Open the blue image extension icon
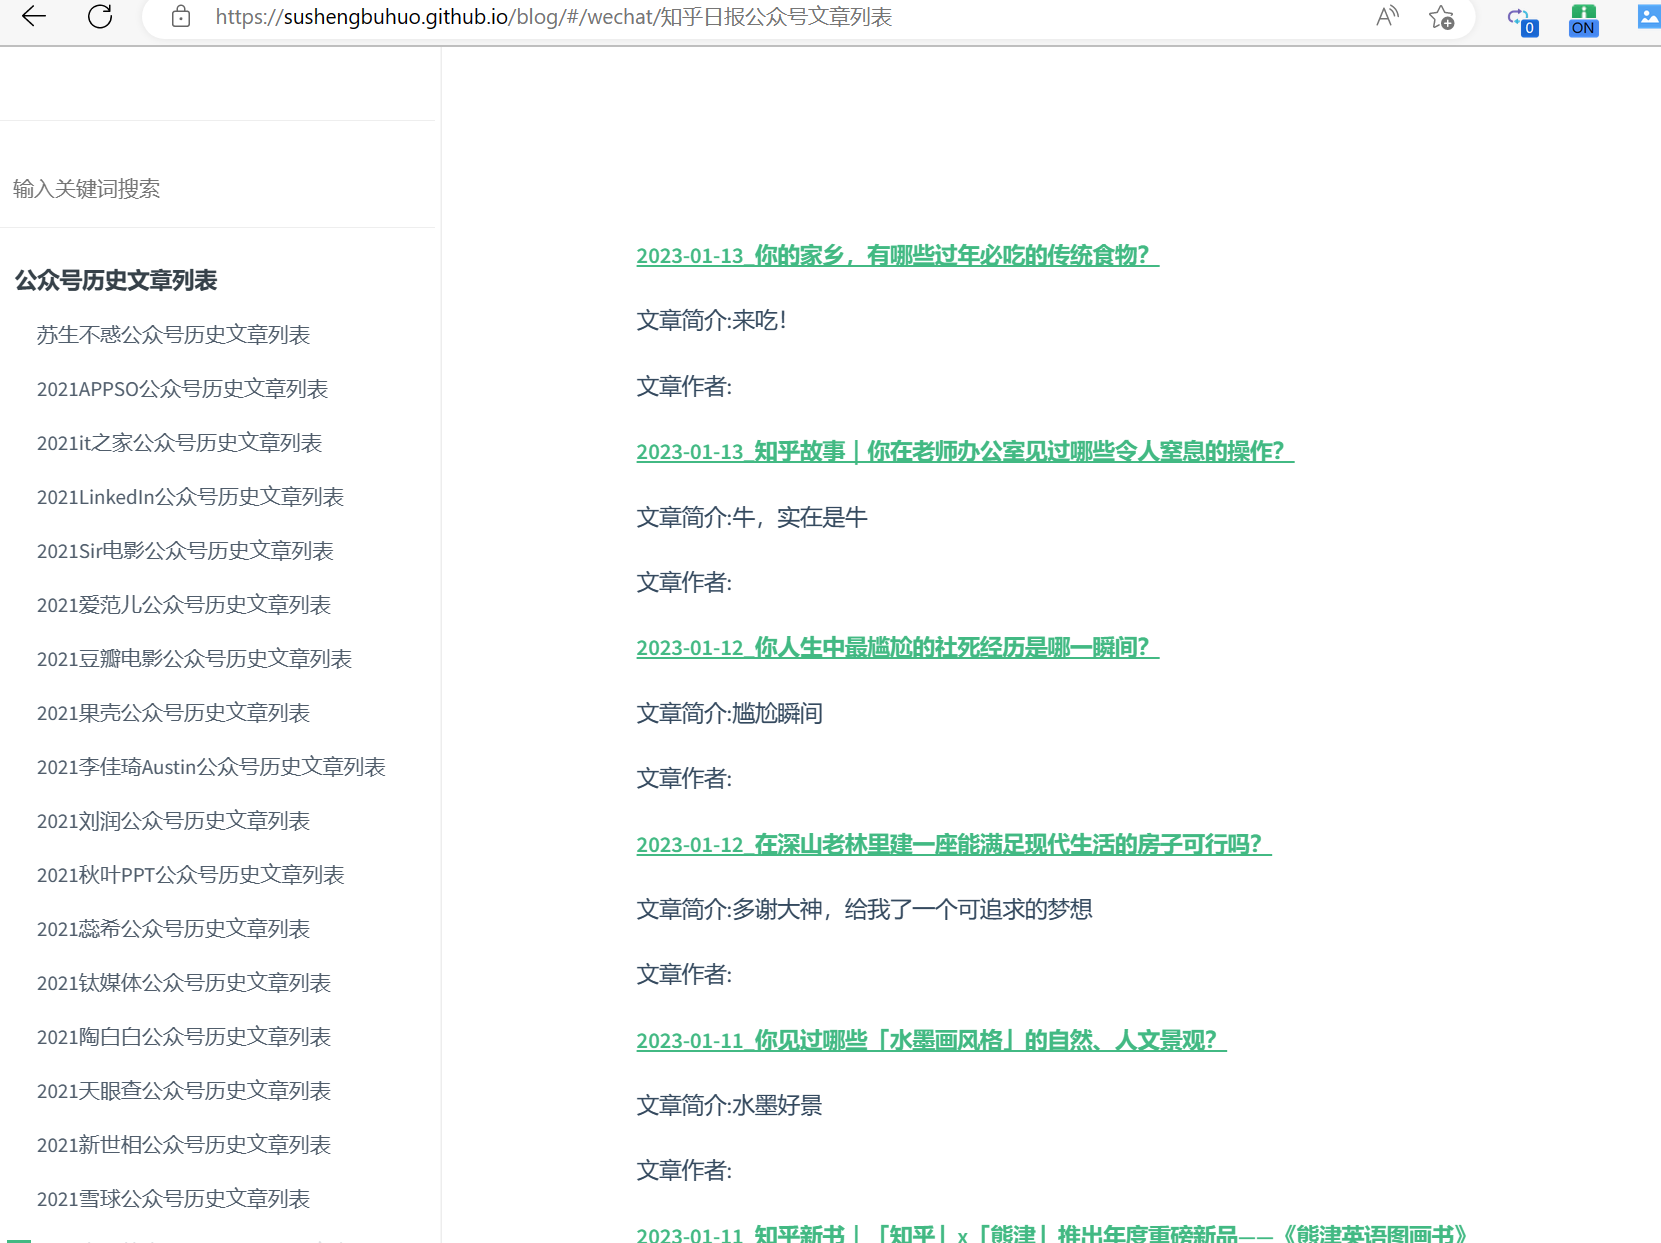 coord(1648,17)
